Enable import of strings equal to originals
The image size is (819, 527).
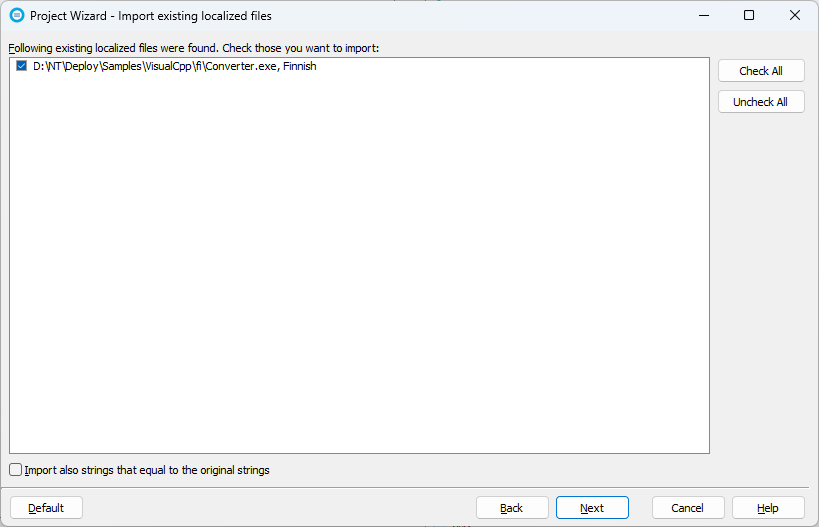pos(16,470)
